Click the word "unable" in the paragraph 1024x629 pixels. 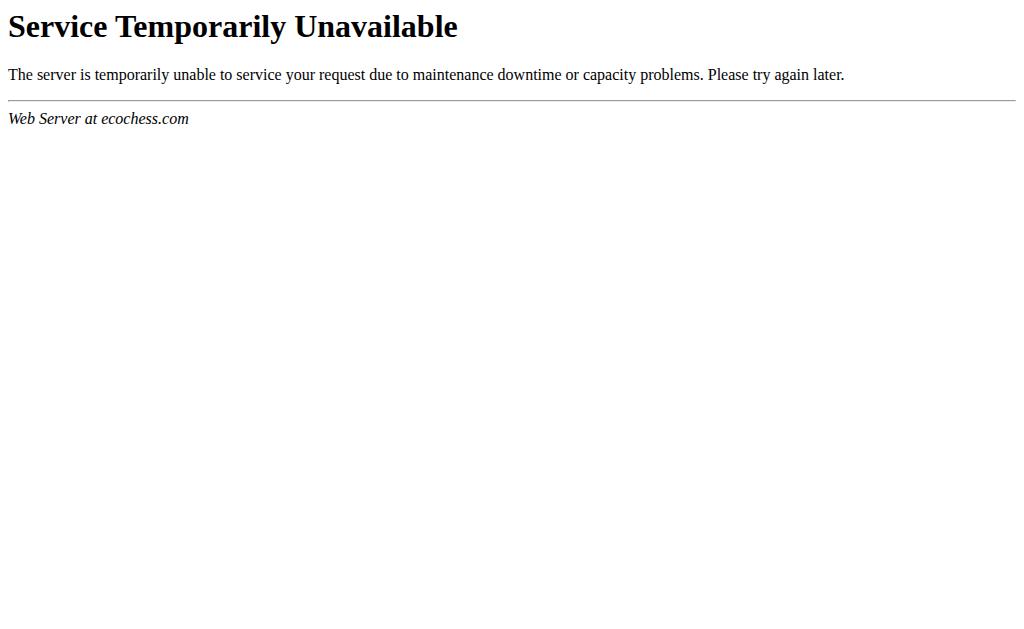click(194, 75)
